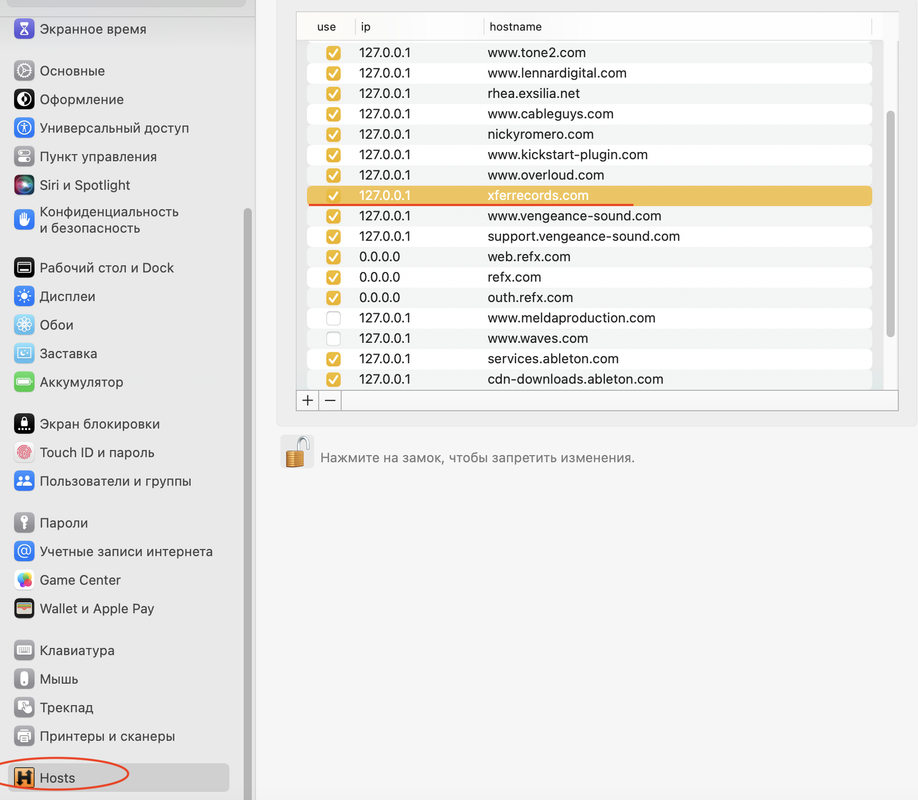Select the Клавиатура keyboard icon

point(24,650)
